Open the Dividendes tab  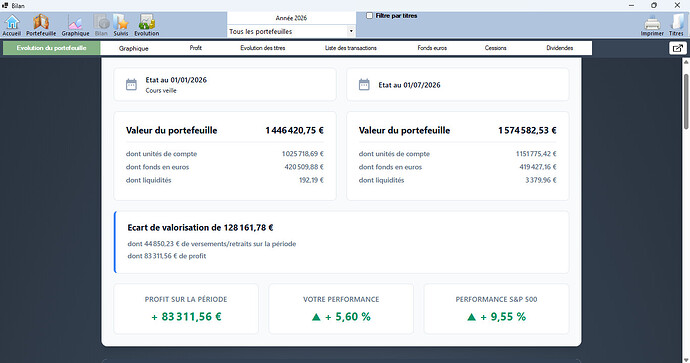[x=560, y=48]
